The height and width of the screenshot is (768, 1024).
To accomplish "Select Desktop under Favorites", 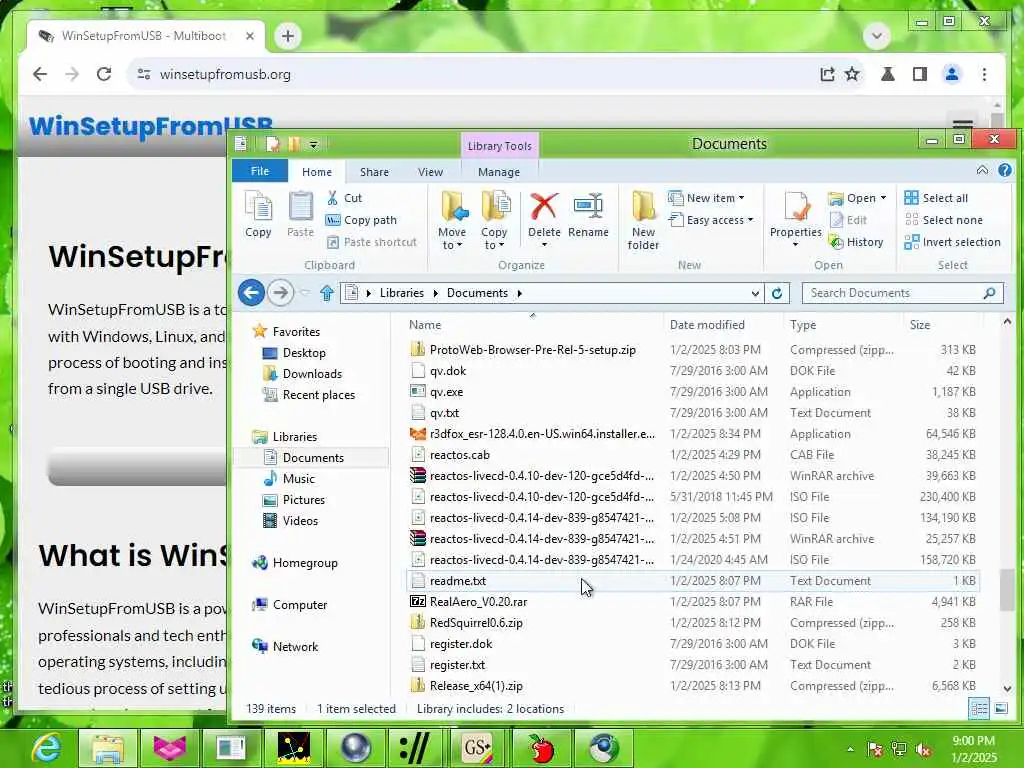I will point(304,353).
